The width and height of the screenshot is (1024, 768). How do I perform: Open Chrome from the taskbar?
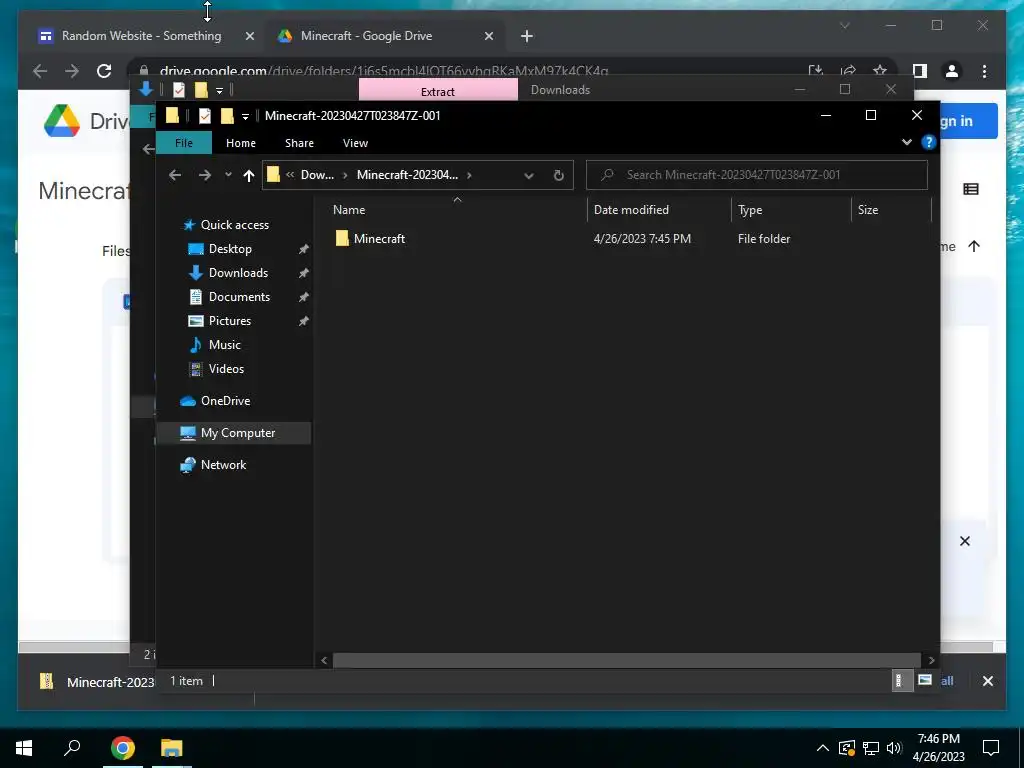tap(123, 748)
